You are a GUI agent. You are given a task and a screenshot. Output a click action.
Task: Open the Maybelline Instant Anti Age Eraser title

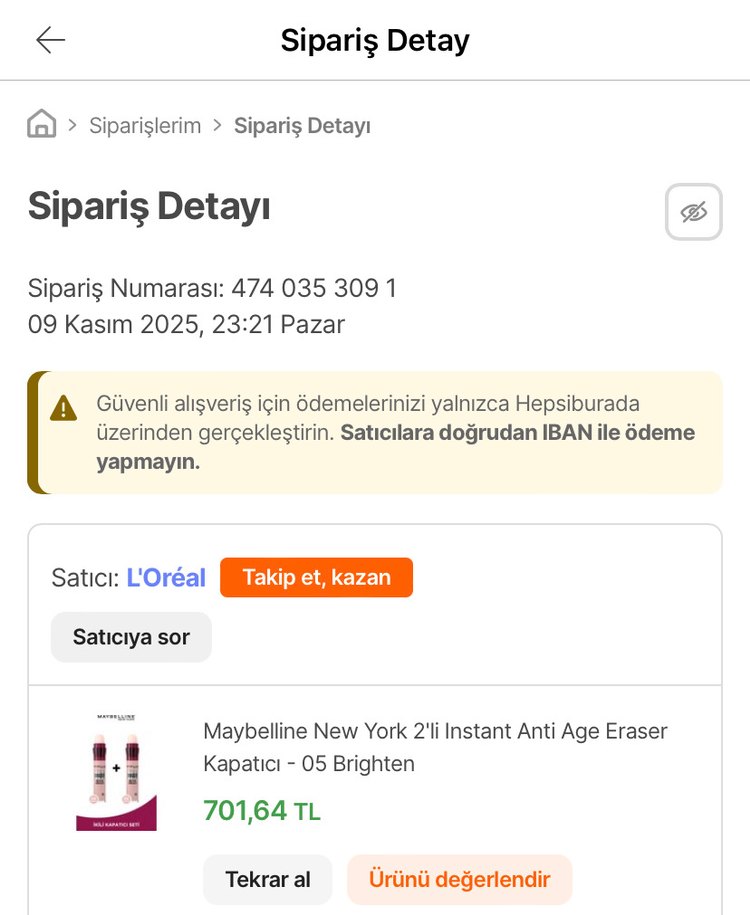(x=435, y=747)
